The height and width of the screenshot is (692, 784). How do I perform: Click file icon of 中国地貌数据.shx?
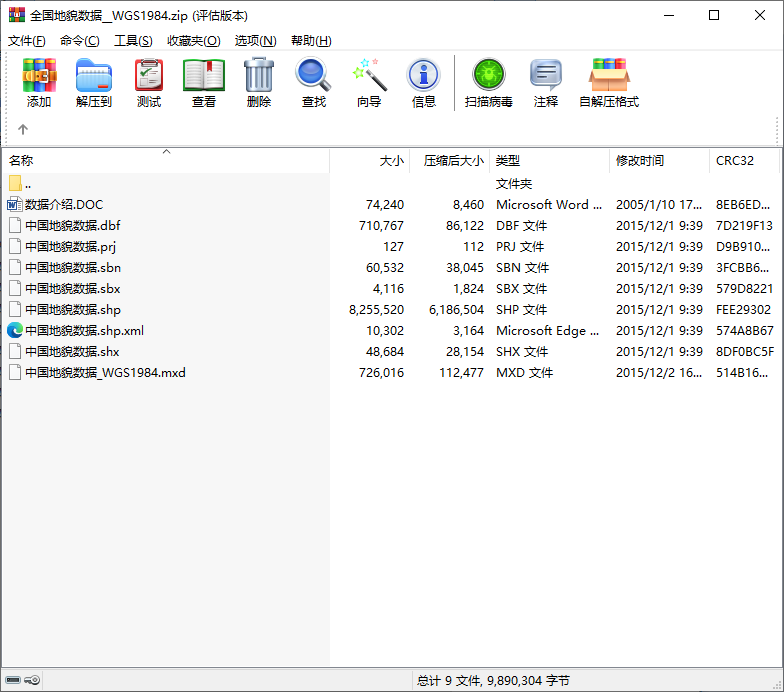tap(15, 351)
